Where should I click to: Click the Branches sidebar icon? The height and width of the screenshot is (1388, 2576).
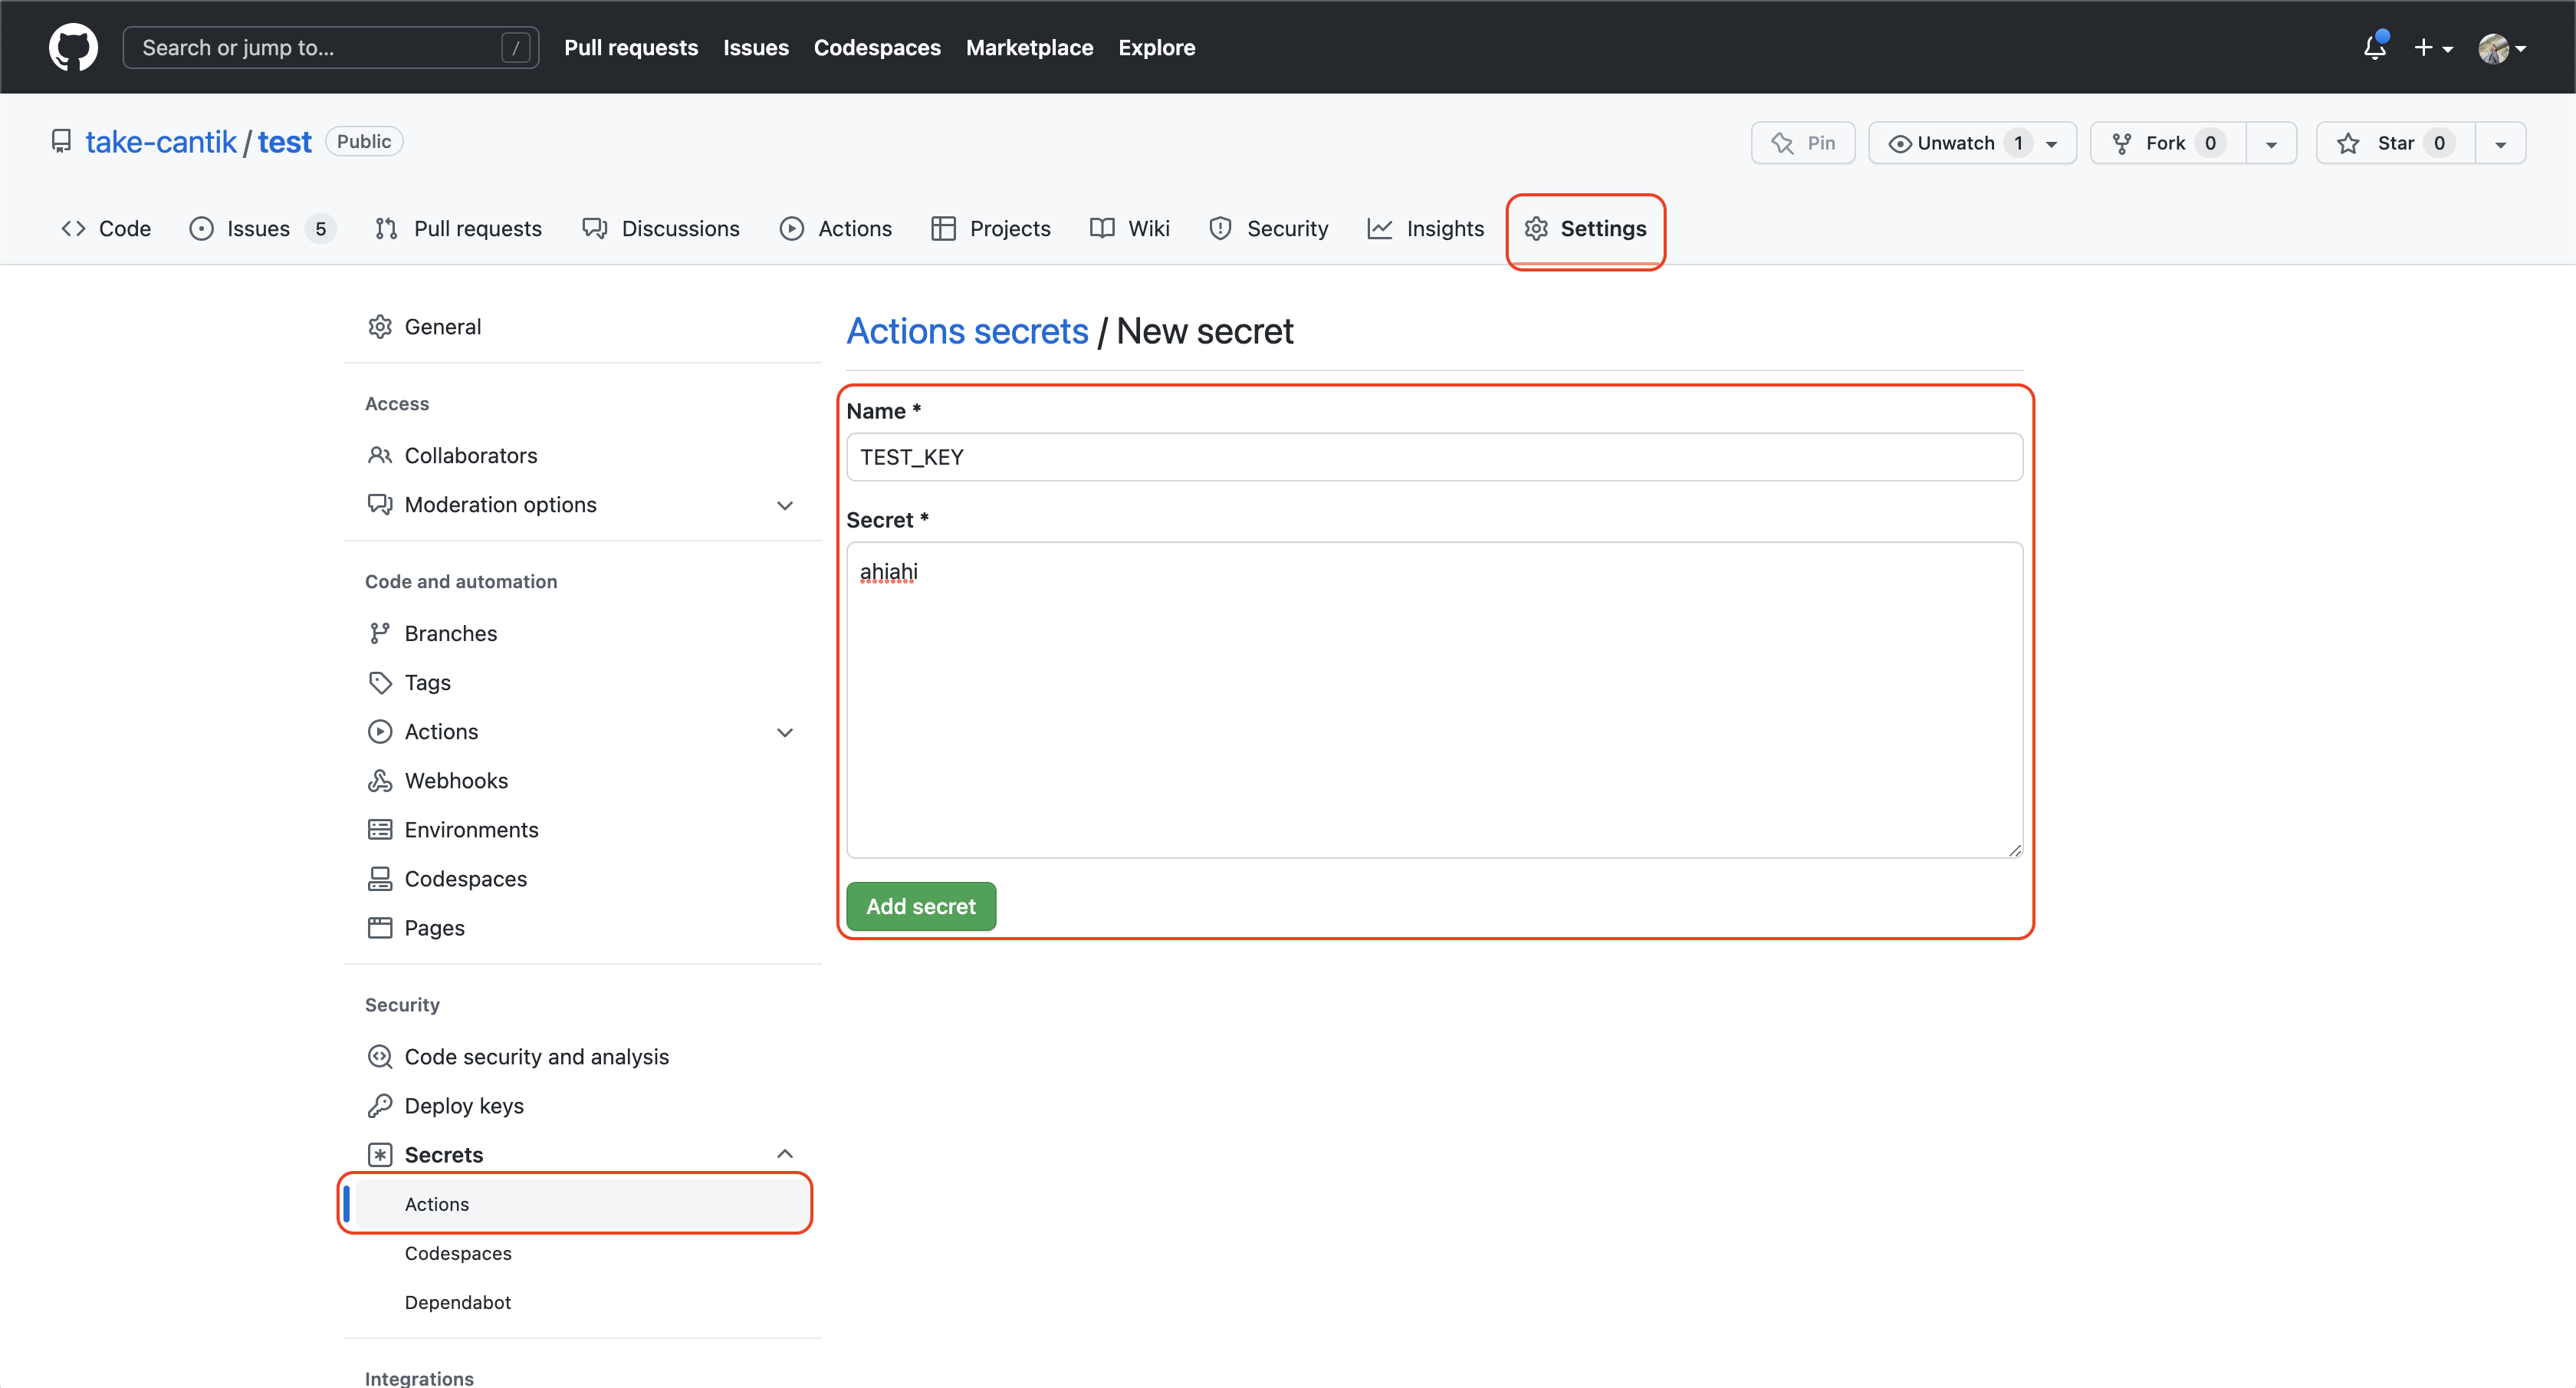379,634
